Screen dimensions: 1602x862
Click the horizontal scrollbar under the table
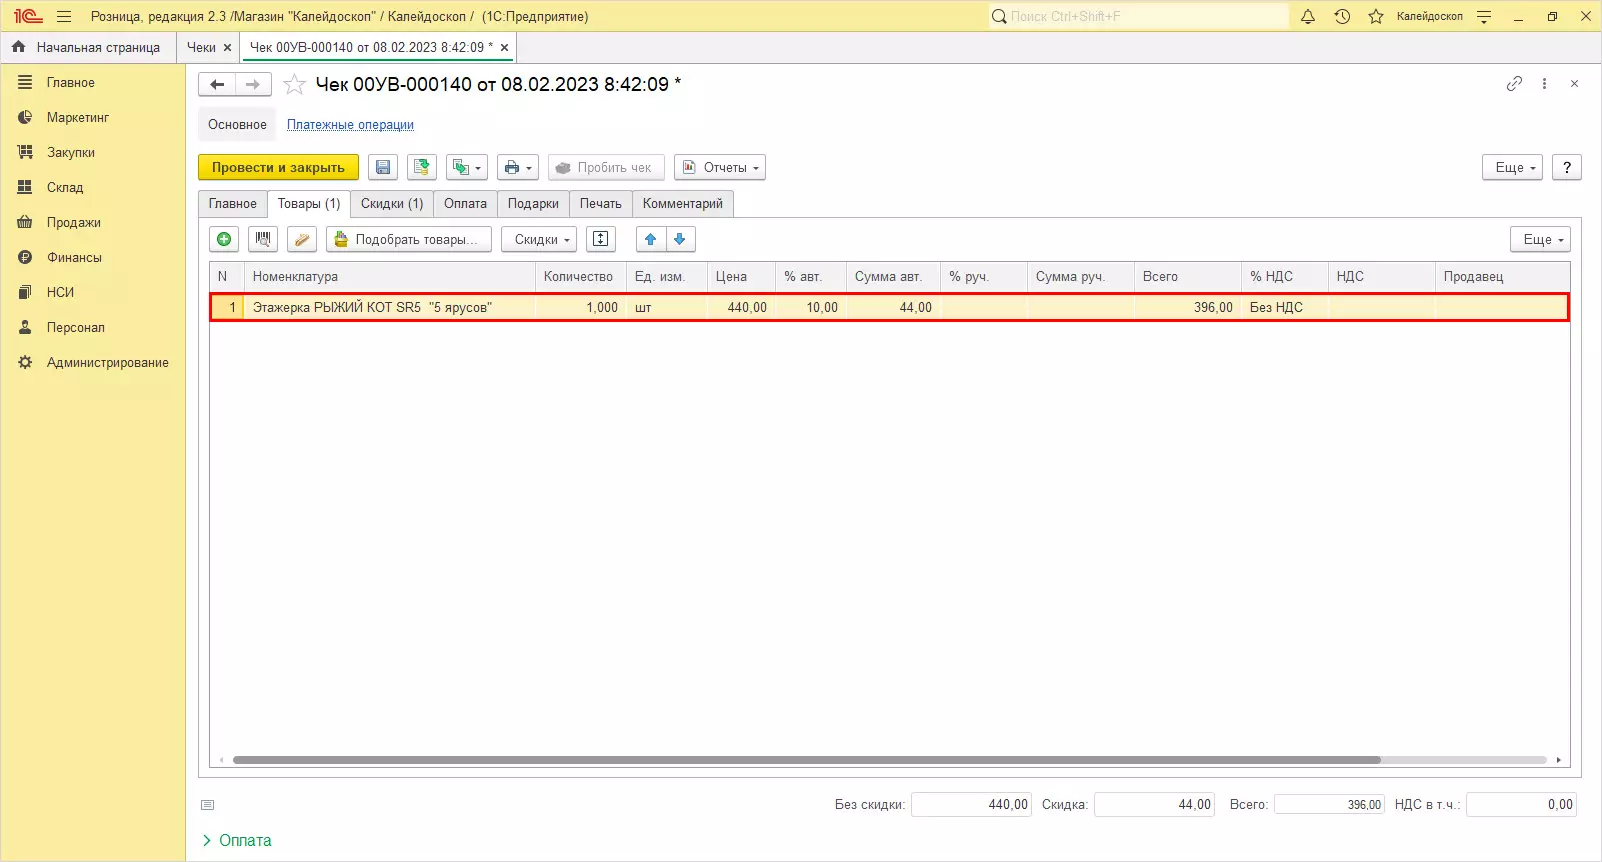tap(806, 760)
